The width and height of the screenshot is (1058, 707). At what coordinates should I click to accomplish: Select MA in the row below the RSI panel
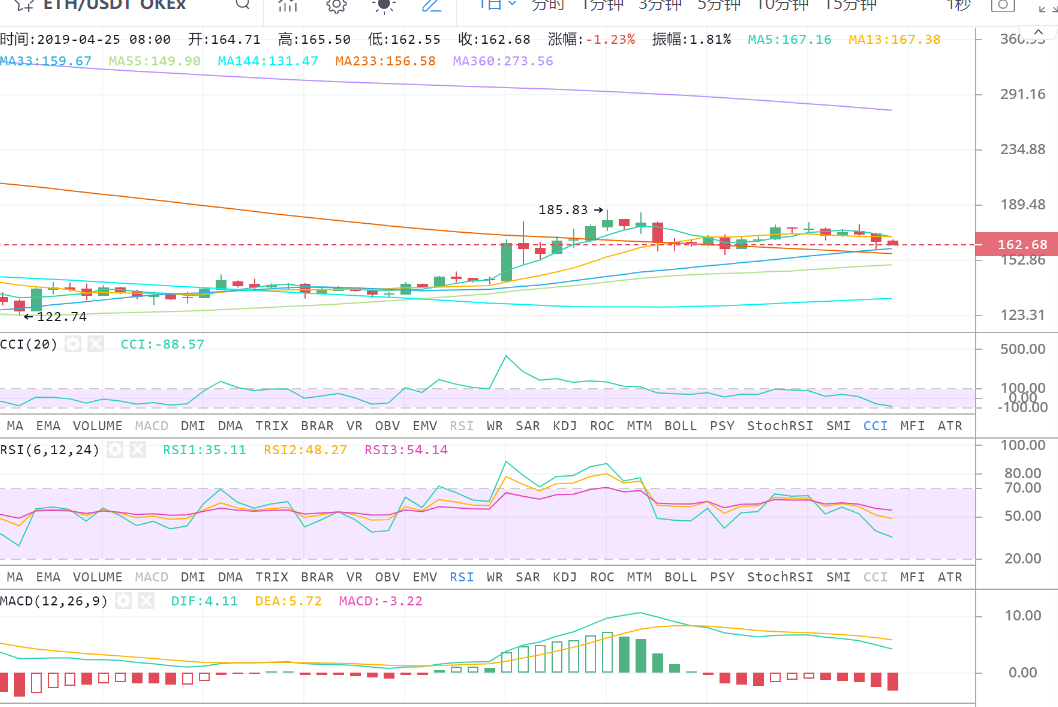pyautogui.click(x=15, y=577)
